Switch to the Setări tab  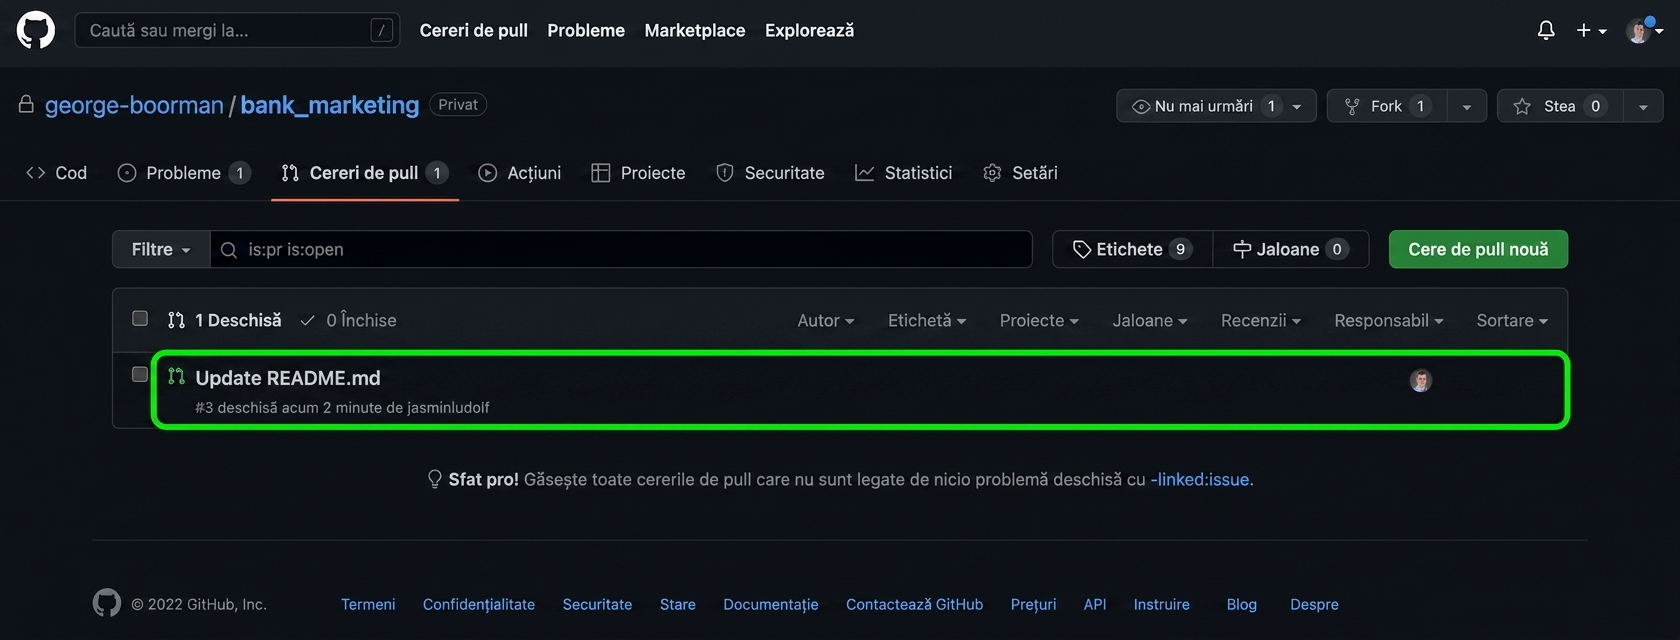[x=1020, y=173]
